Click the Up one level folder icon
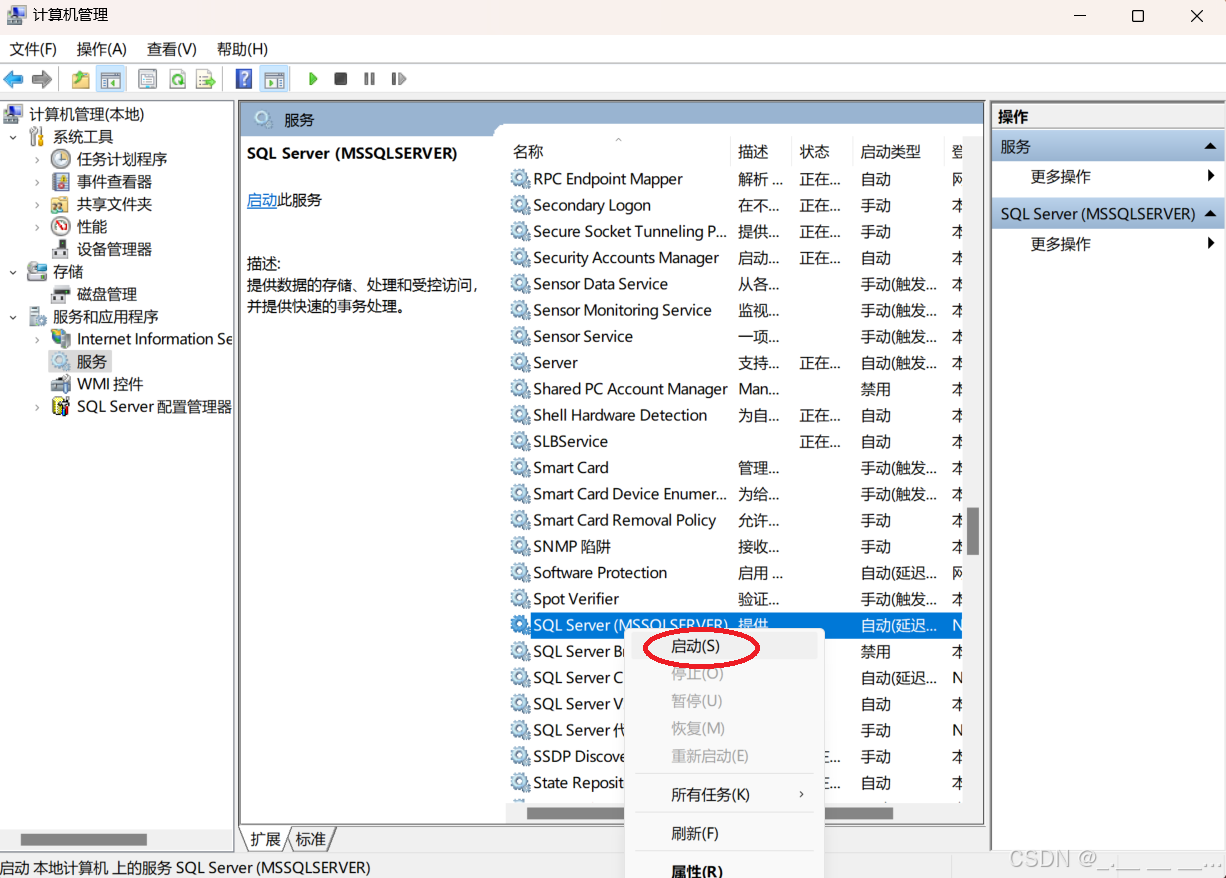 pyautogui.click(x=81, y=79)
